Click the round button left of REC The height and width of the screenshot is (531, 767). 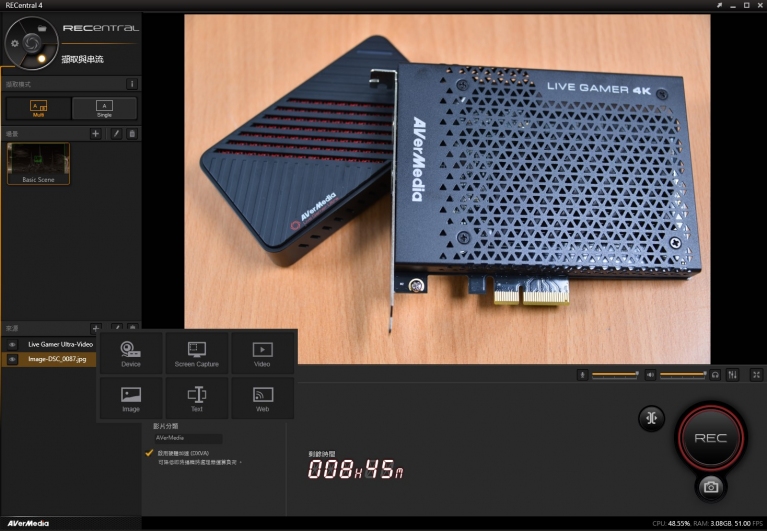[651, 418]
